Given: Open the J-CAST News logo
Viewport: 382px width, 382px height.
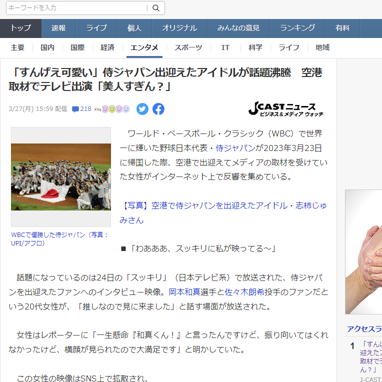Looking at the screenshot, I should pyautogui.click(x=286, y=109).
